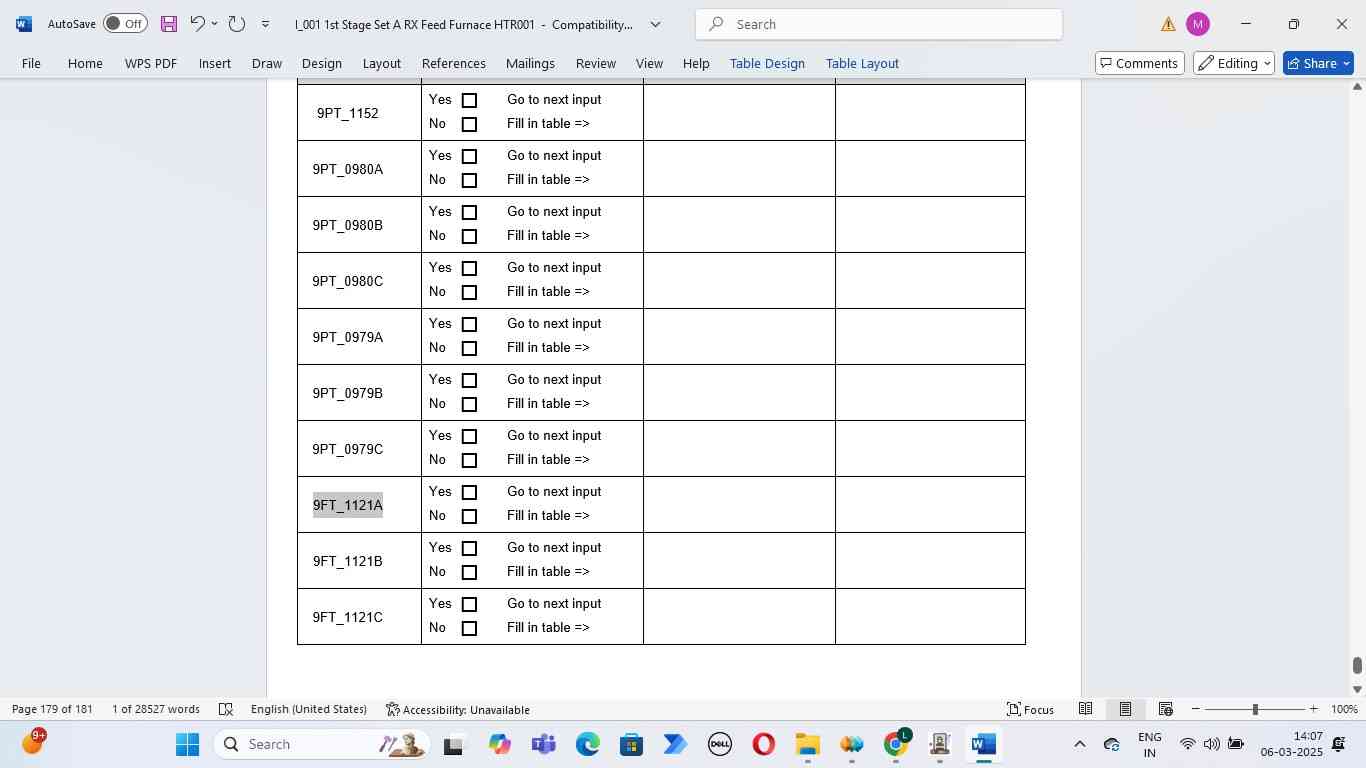Viewport: 1366px width, 768px height.
Task: Click the spelling proofing check icon
Action: point(226,709)
